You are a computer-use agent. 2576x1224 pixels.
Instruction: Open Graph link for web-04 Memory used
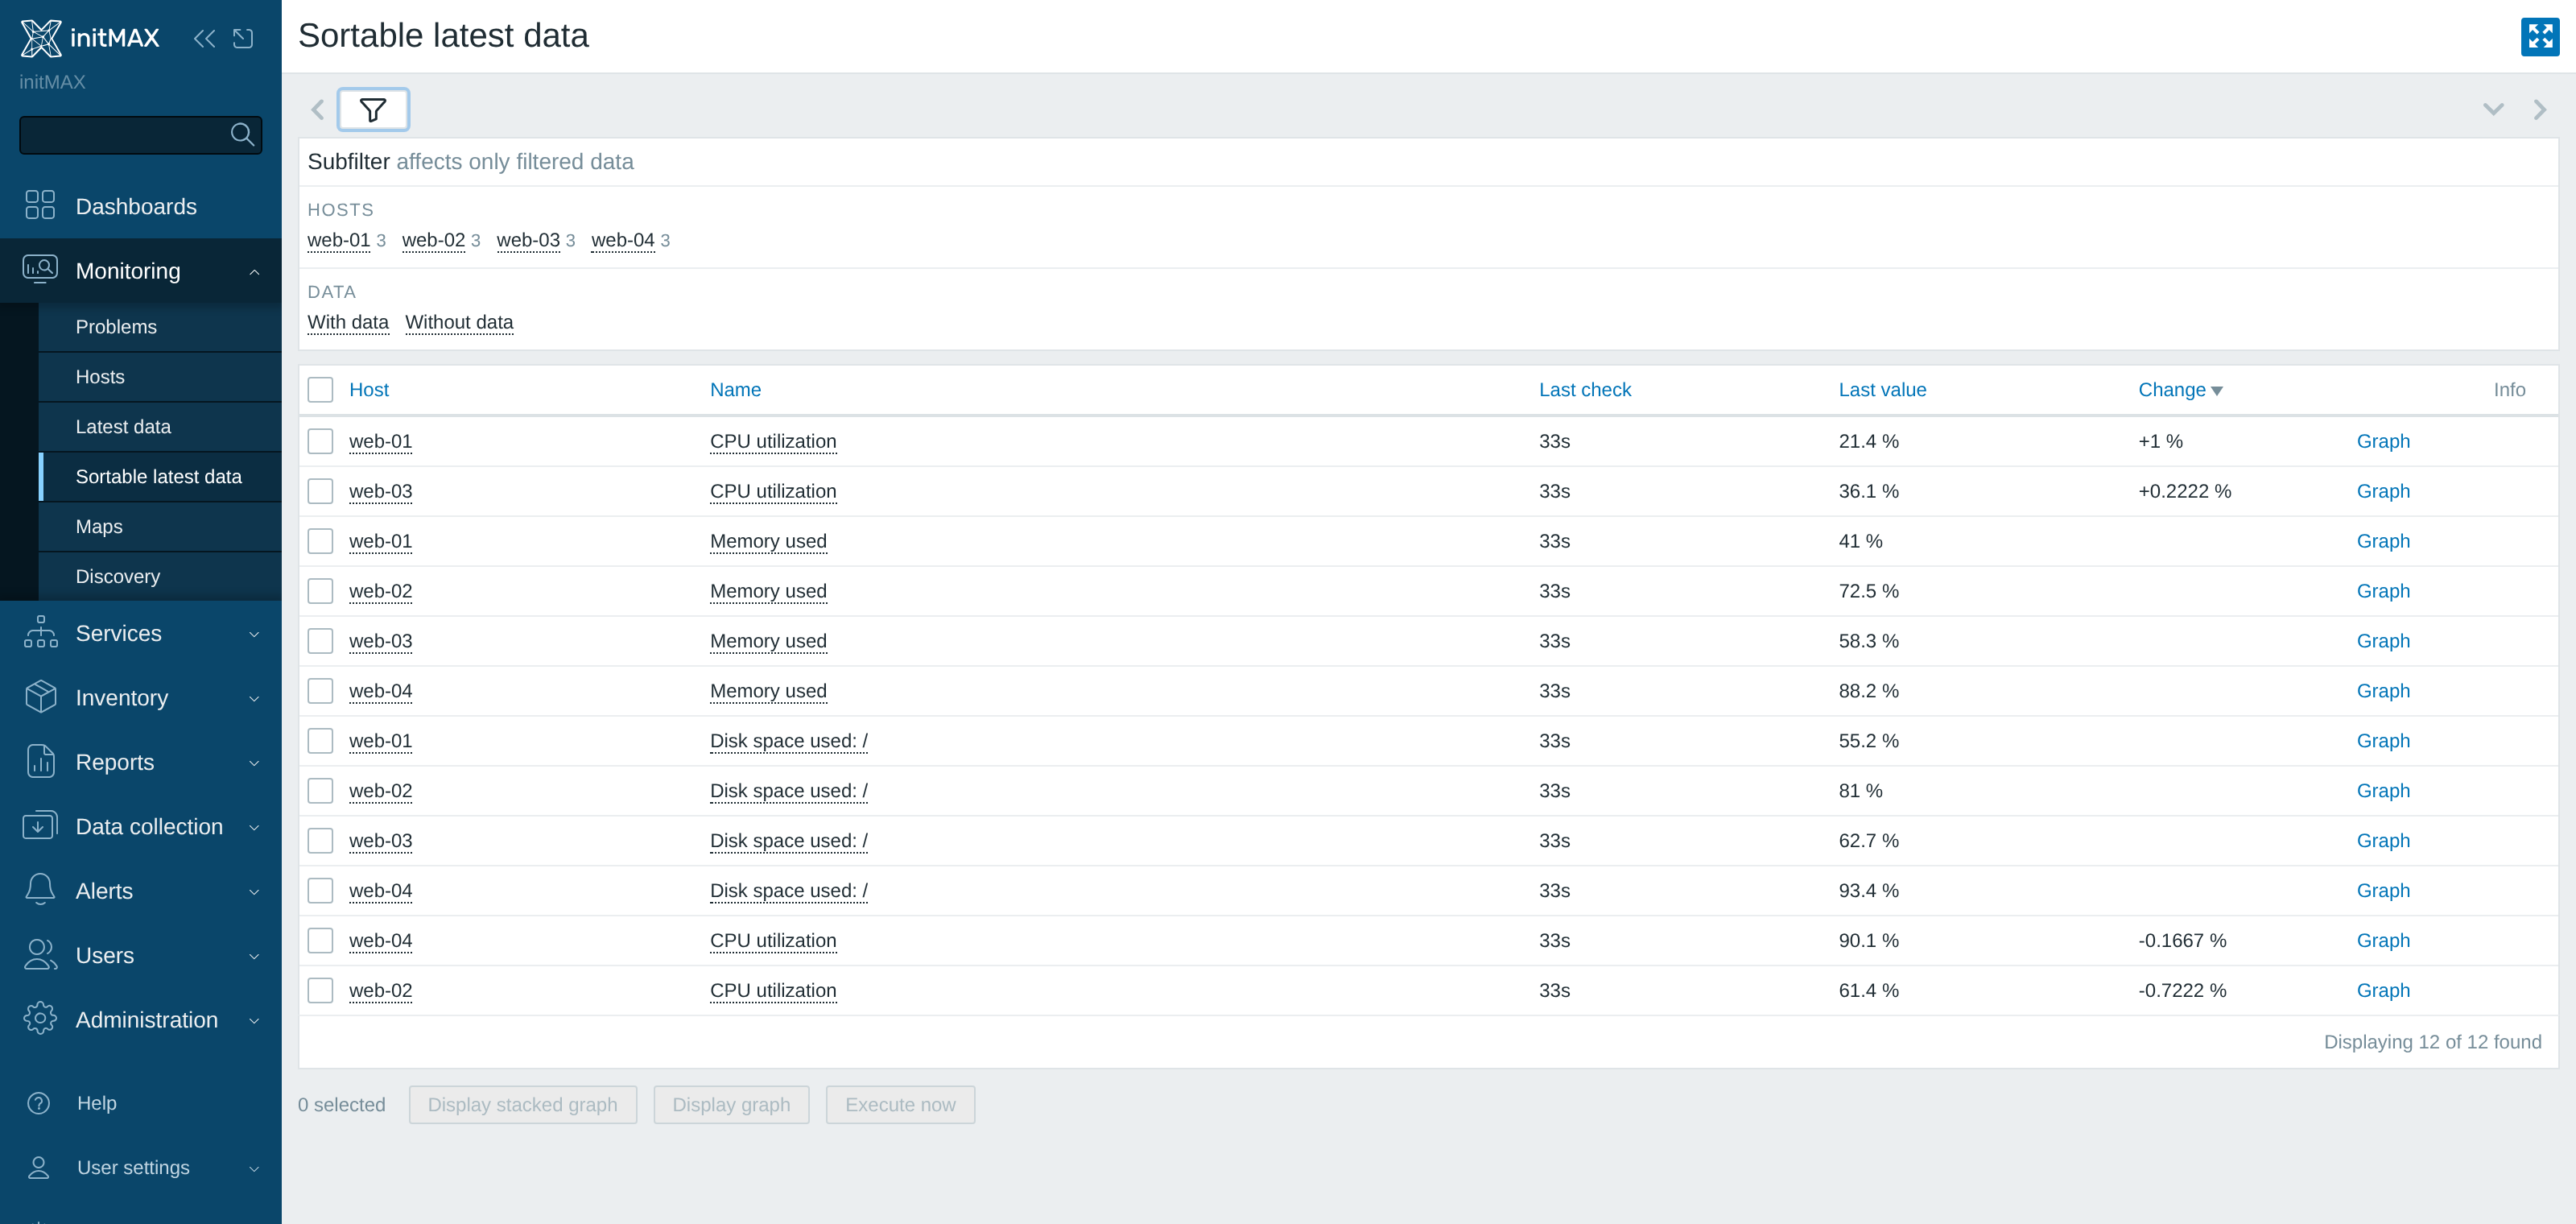[2383, 691]
